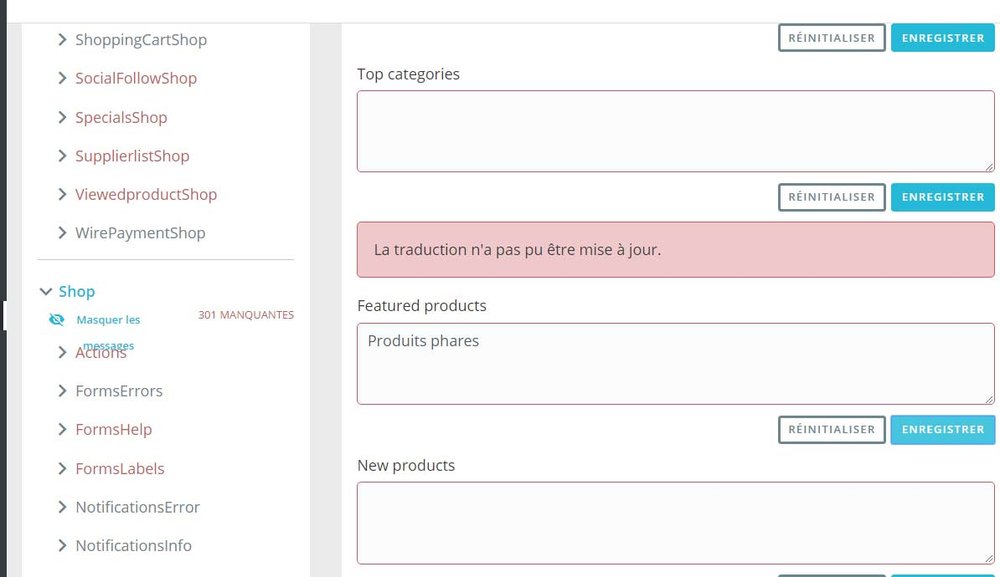Save the Featured products translation

(942, 429)
